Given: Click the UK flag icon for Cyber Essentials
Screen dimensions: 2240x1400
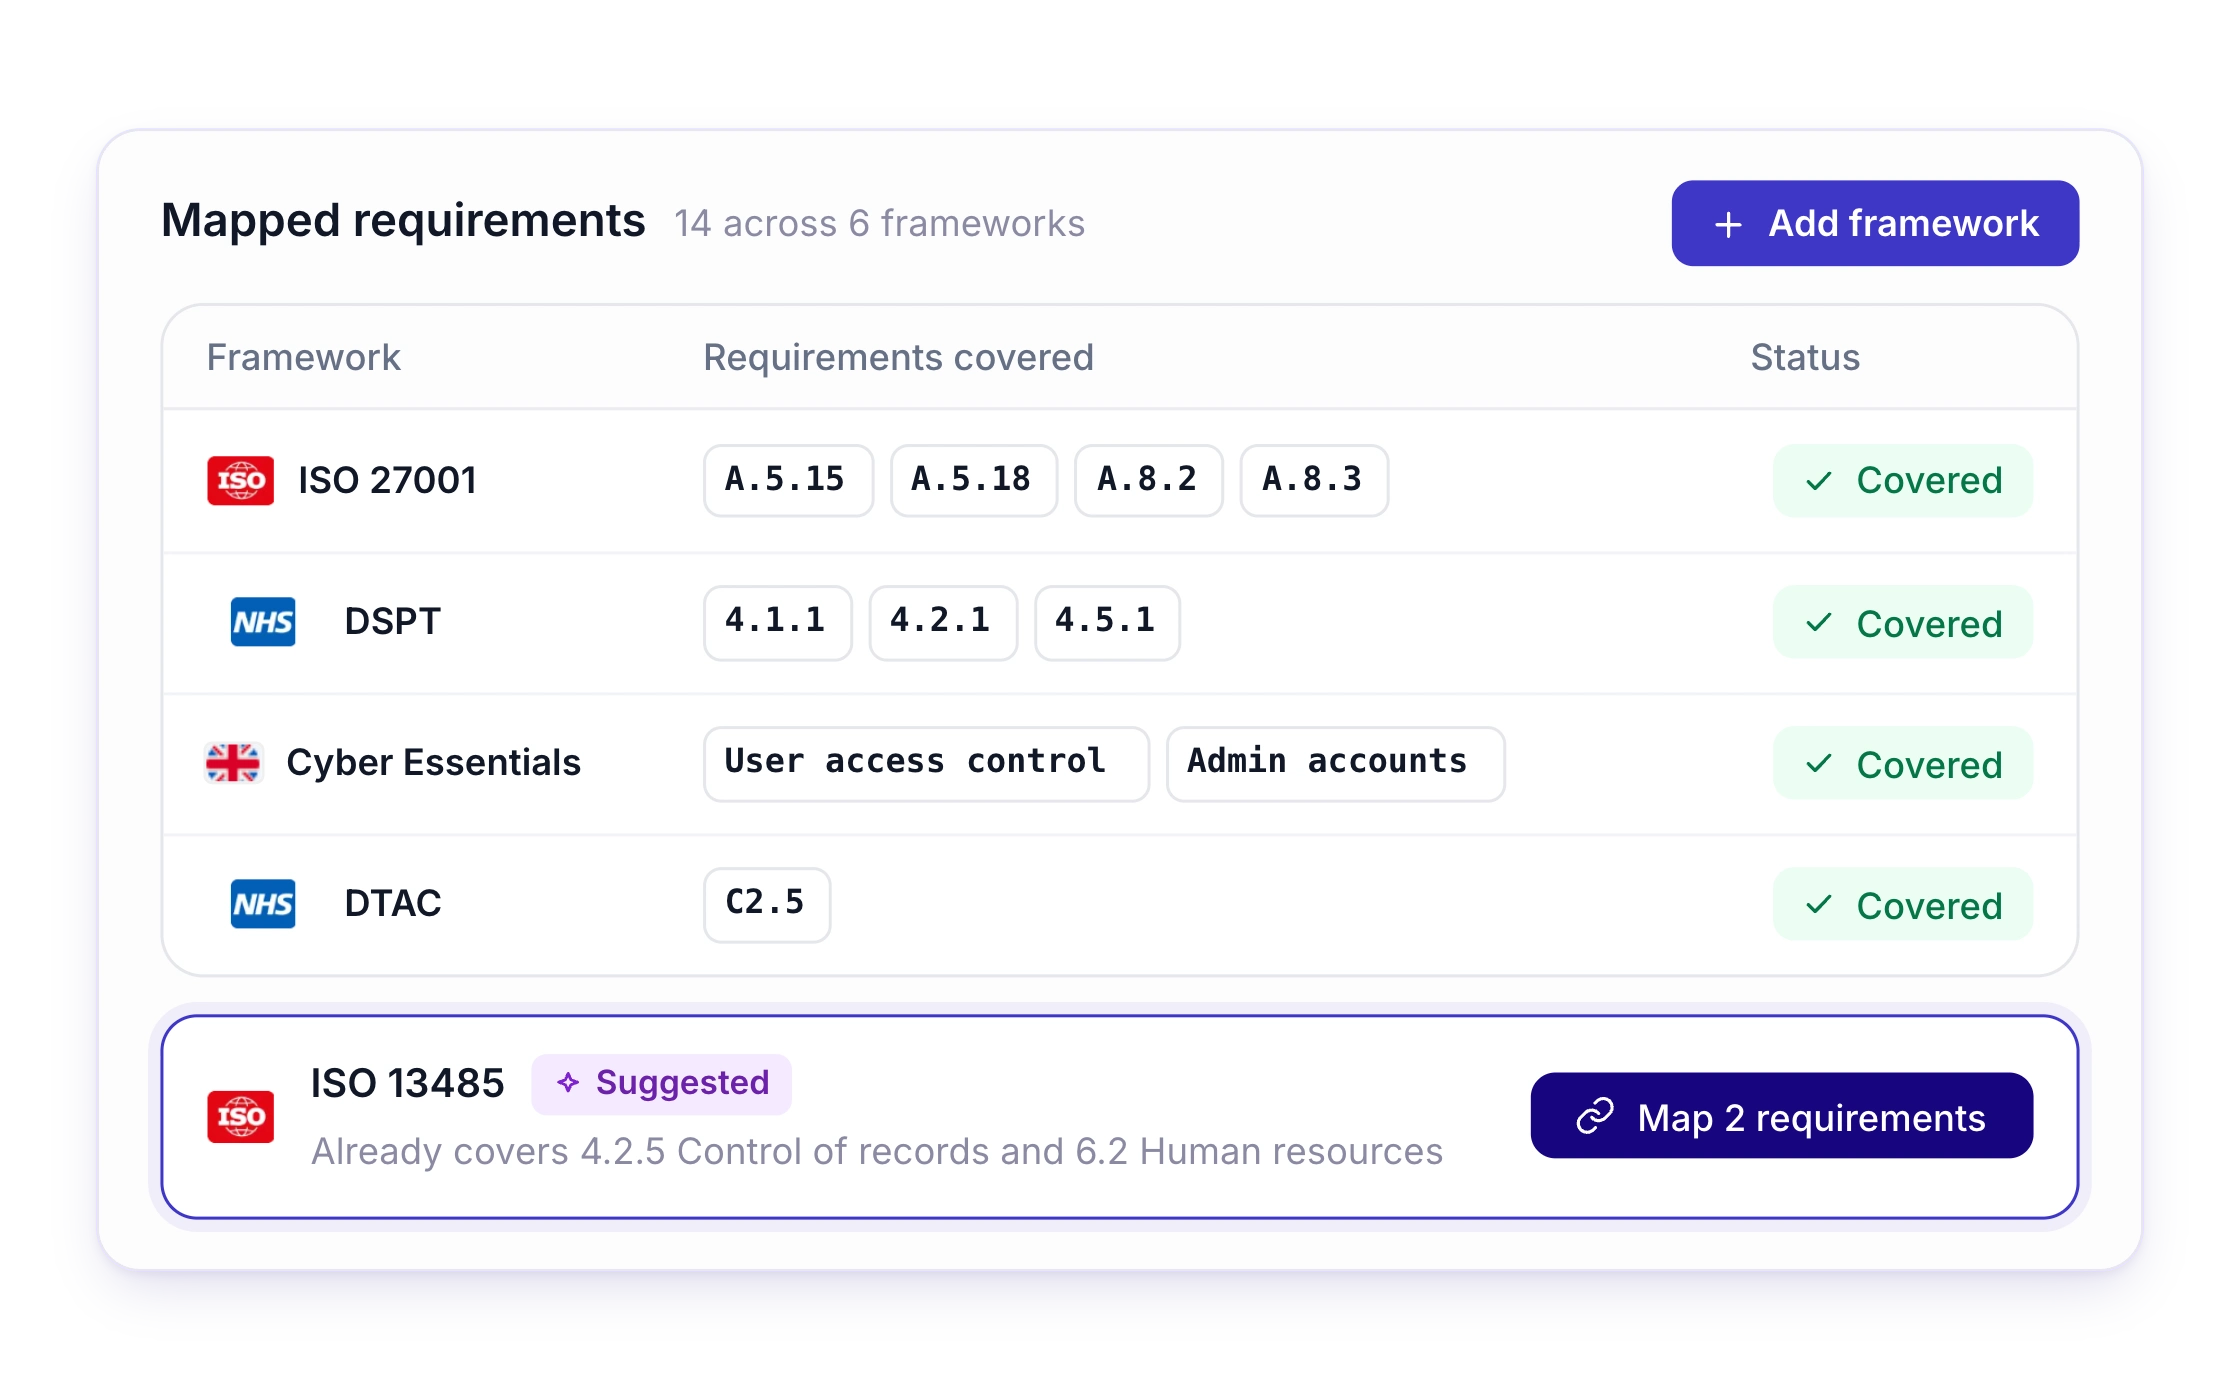Looking at the screenshot, I should [232, 763].
